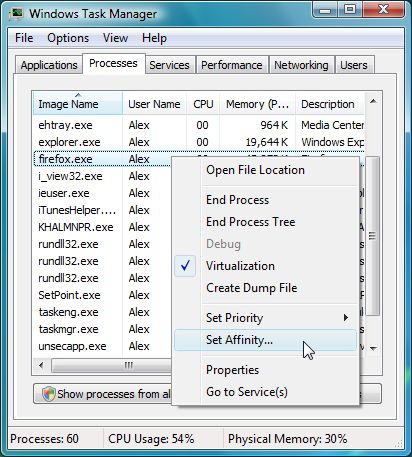Image resolution: width=412 pixels, height=457 pixels.
Task: Open the File menu
Action: click(24, 38)
